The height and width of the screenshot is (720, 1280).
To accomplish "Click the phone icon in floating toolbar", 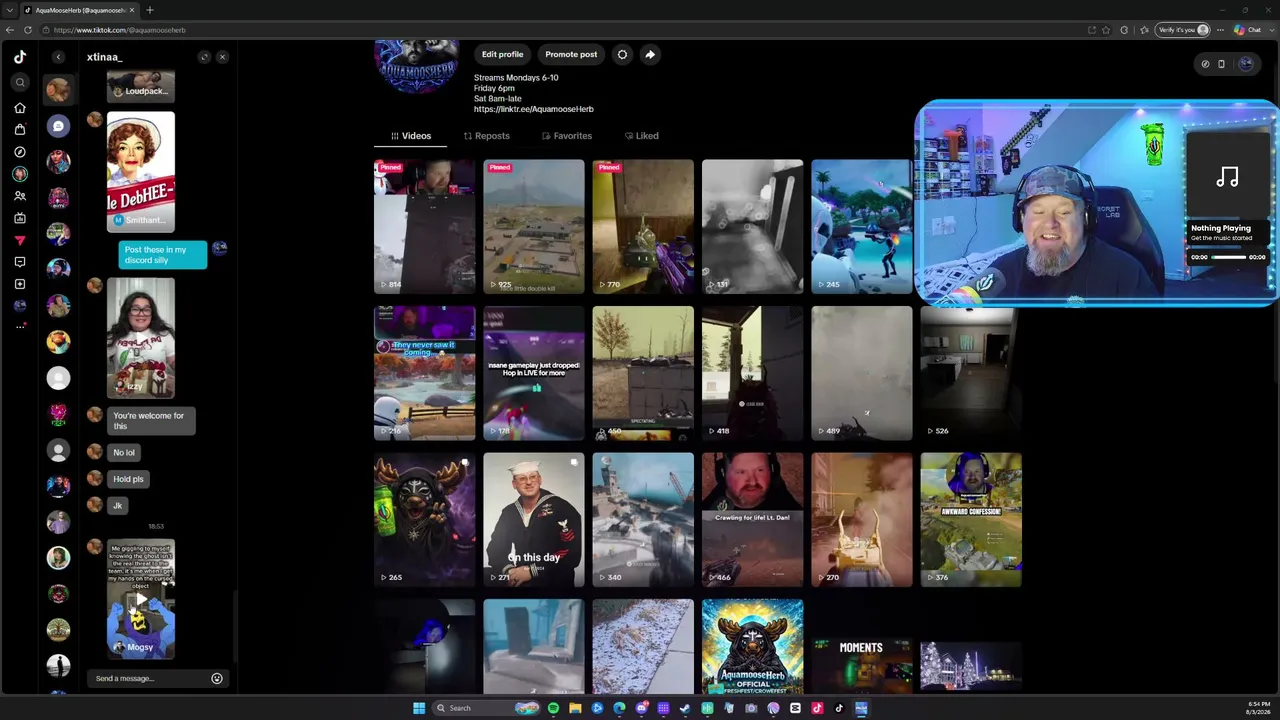I will [x=1221, y=64].
